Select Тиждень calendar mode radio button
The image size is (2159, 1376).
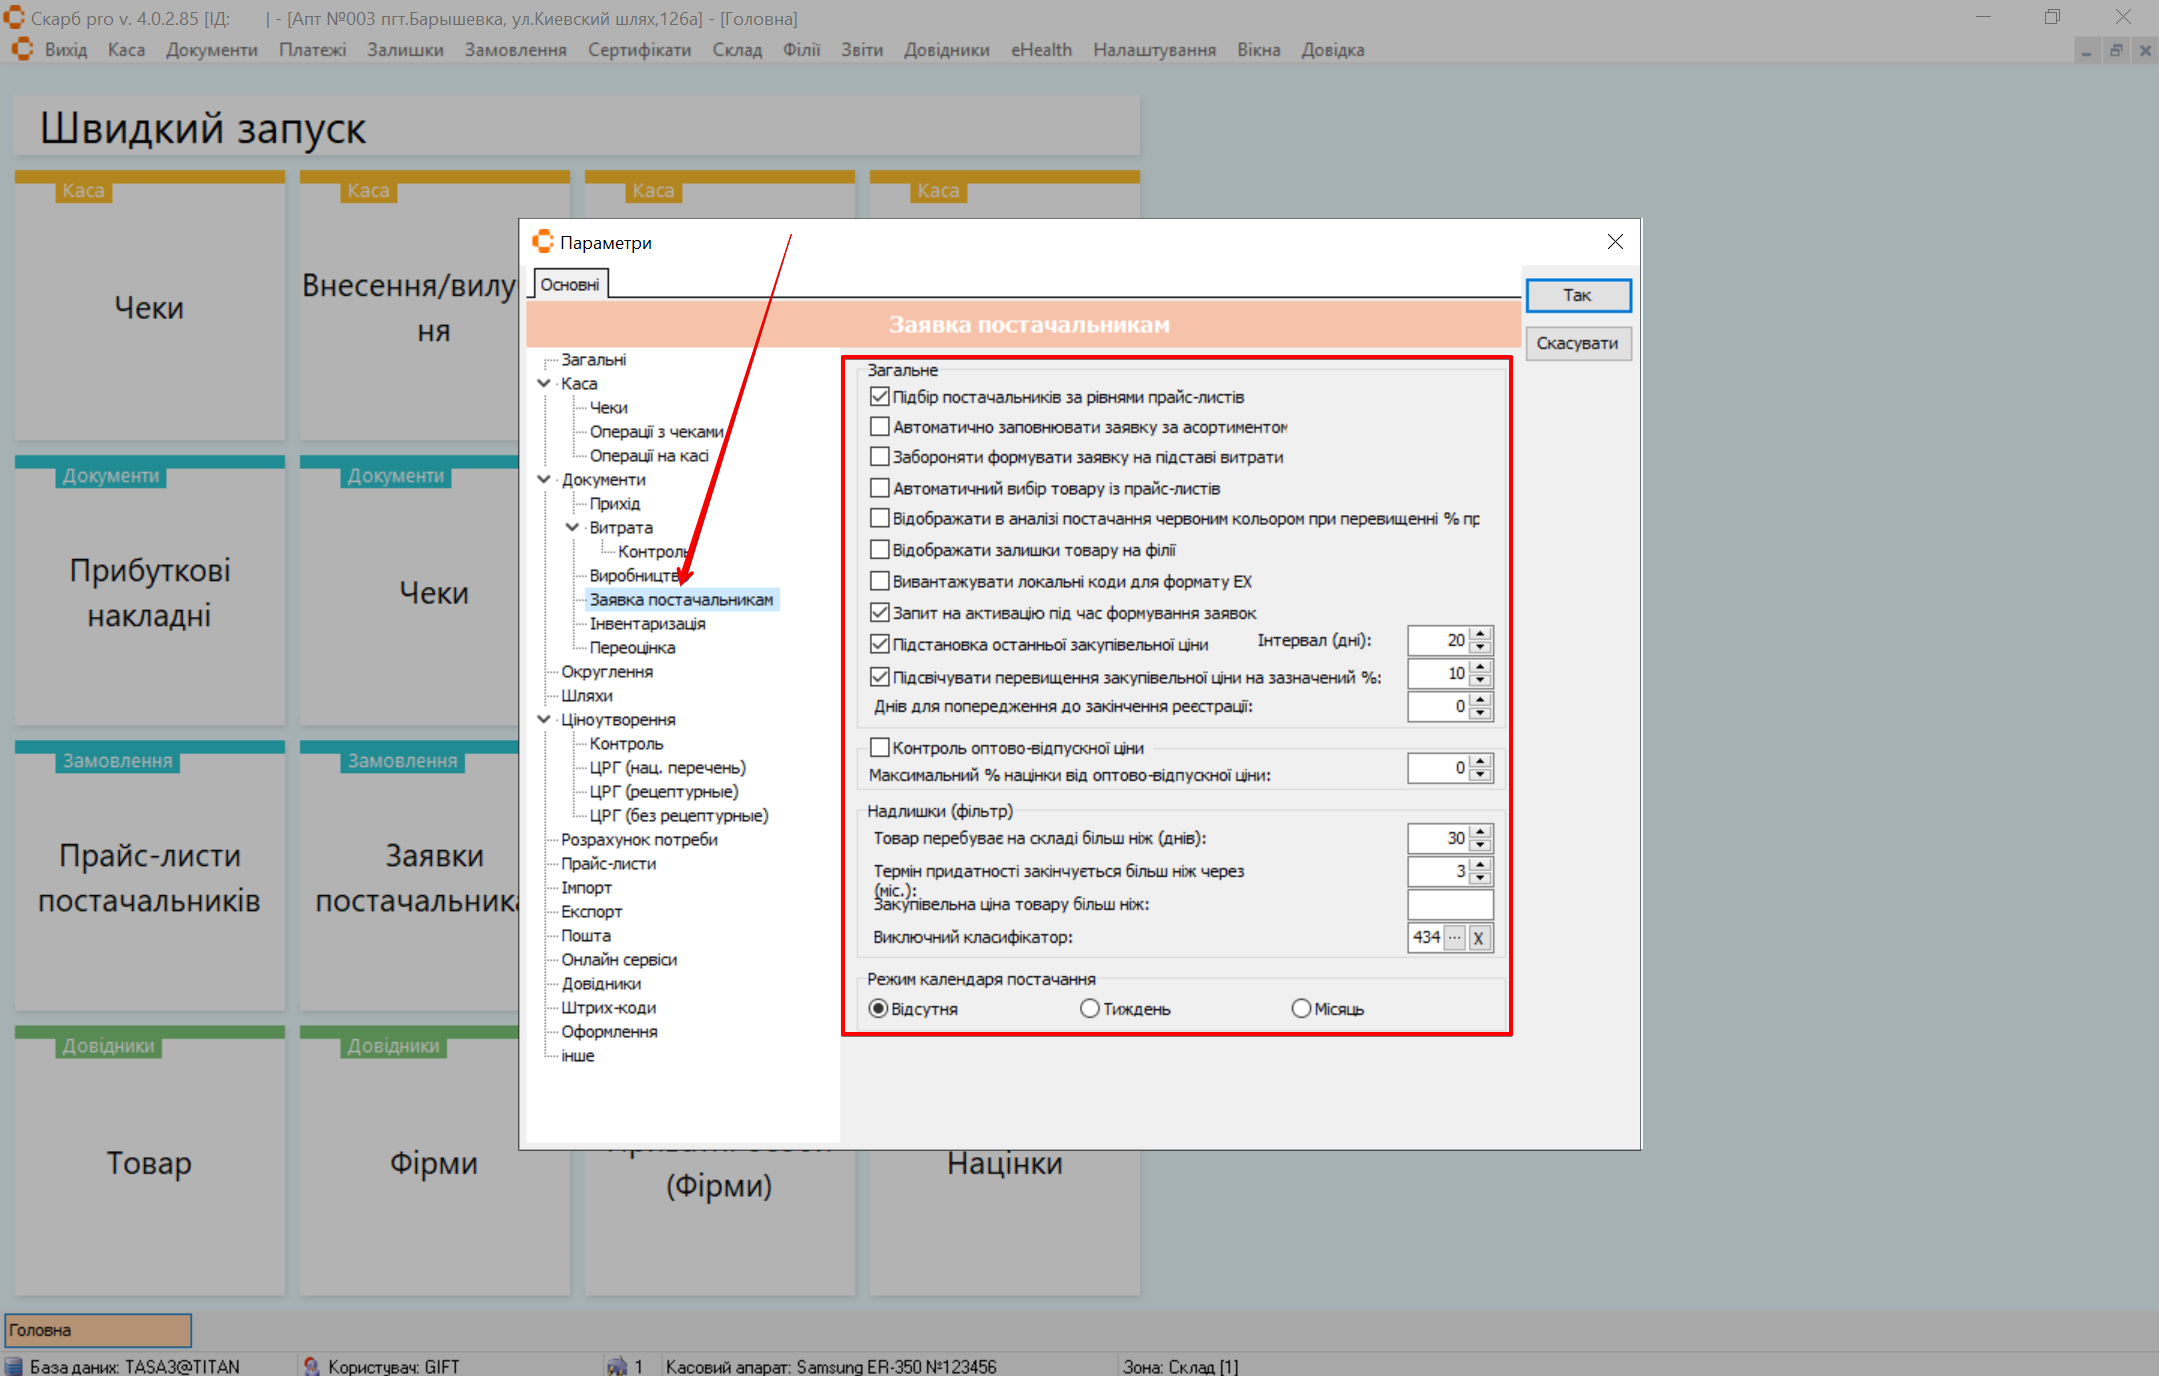tap(1090, 1009)
